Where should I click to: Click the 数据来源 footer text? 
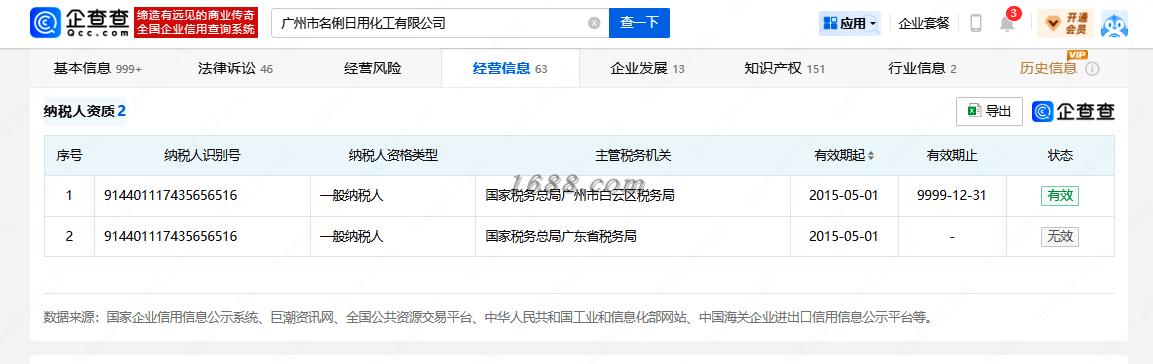[x=489, y=318]
